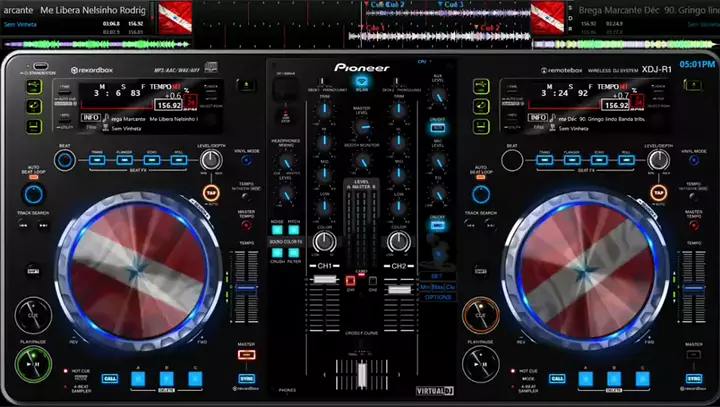The width and height of the screenshot is (720, 407).
Task: Toggle right deck Master Tempo
Action: click(x=694, y=225)
